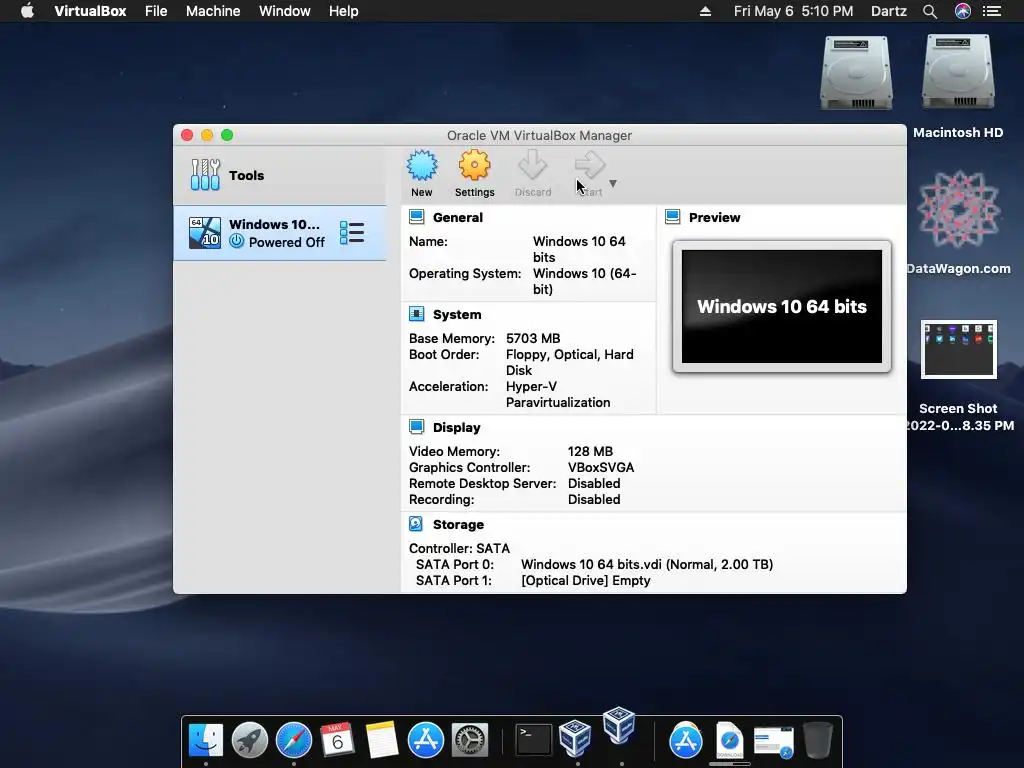
Task: Open the Storage settings heading link
Action: pyautogui.click(x=458, y=524)
